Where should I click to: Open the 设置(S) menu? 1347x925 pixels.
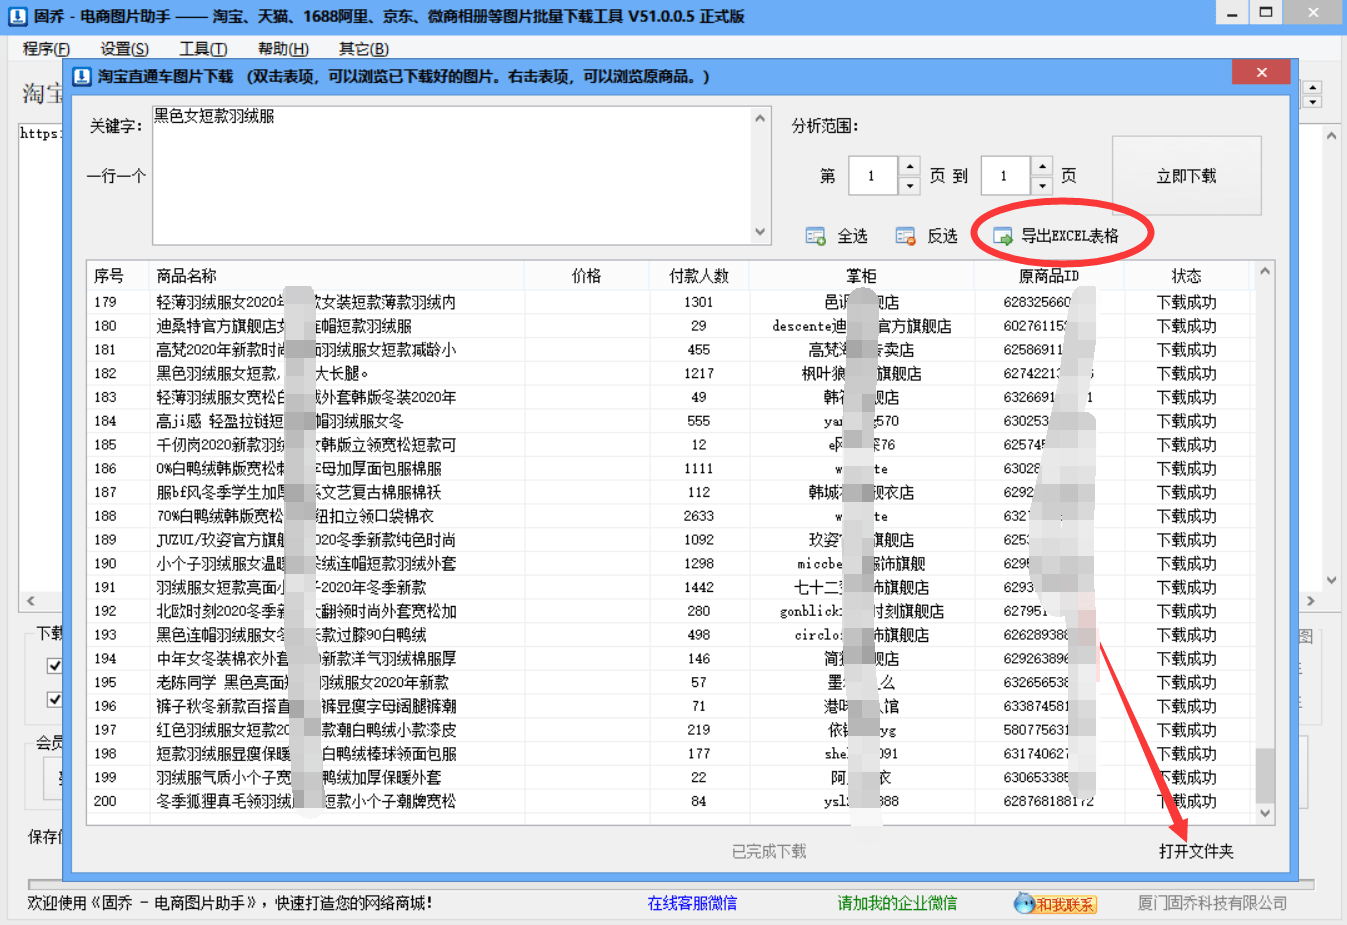pos(124,48)
